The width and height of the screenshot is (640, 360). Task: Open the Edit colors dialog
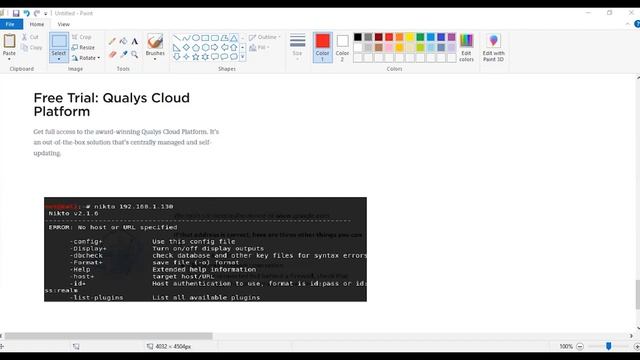466,47
